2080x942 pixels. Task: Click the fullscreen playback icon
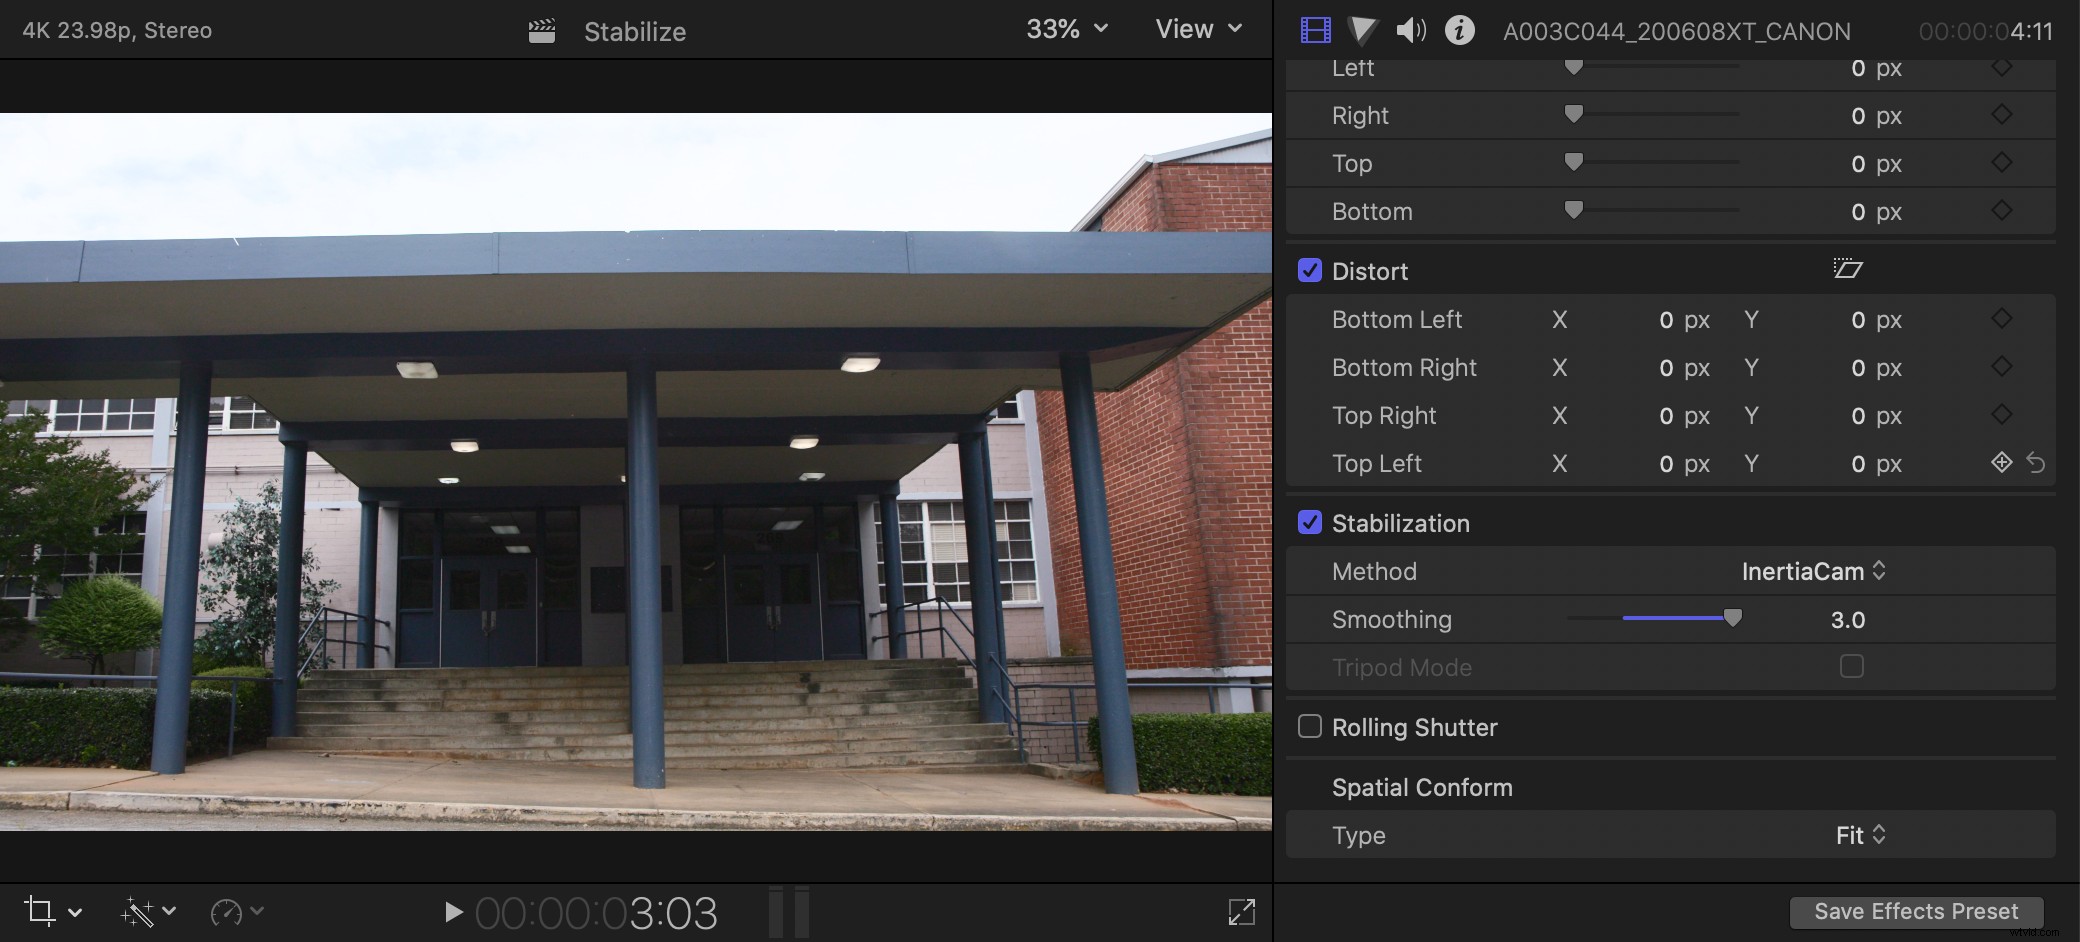1240,911
